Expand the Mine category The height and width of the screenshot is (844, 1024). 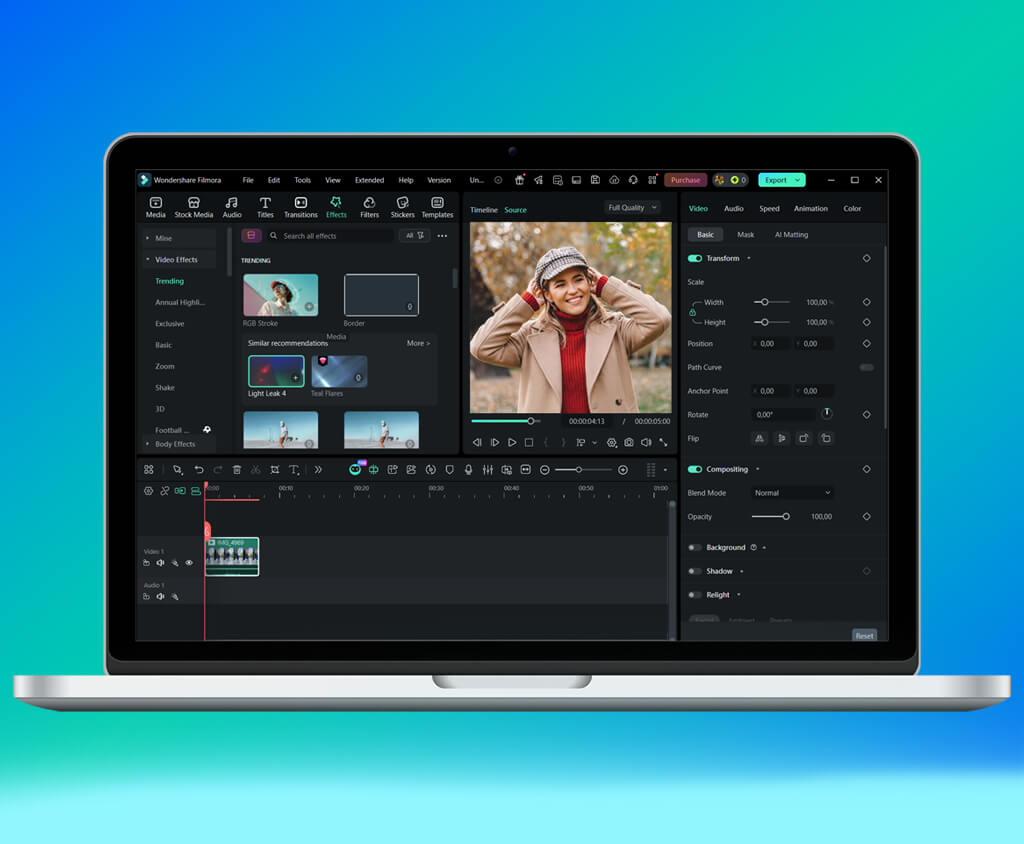(x=148, y=238)
